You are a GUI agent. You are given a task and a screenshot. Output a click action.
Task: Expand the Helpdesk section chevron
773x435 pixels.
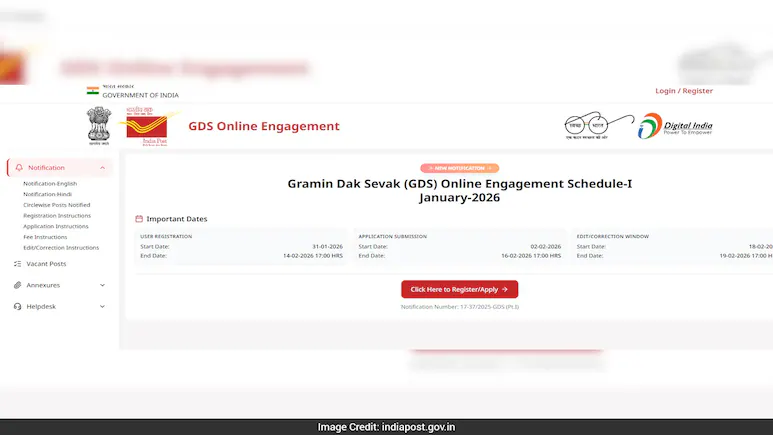(x=102, y=306)
